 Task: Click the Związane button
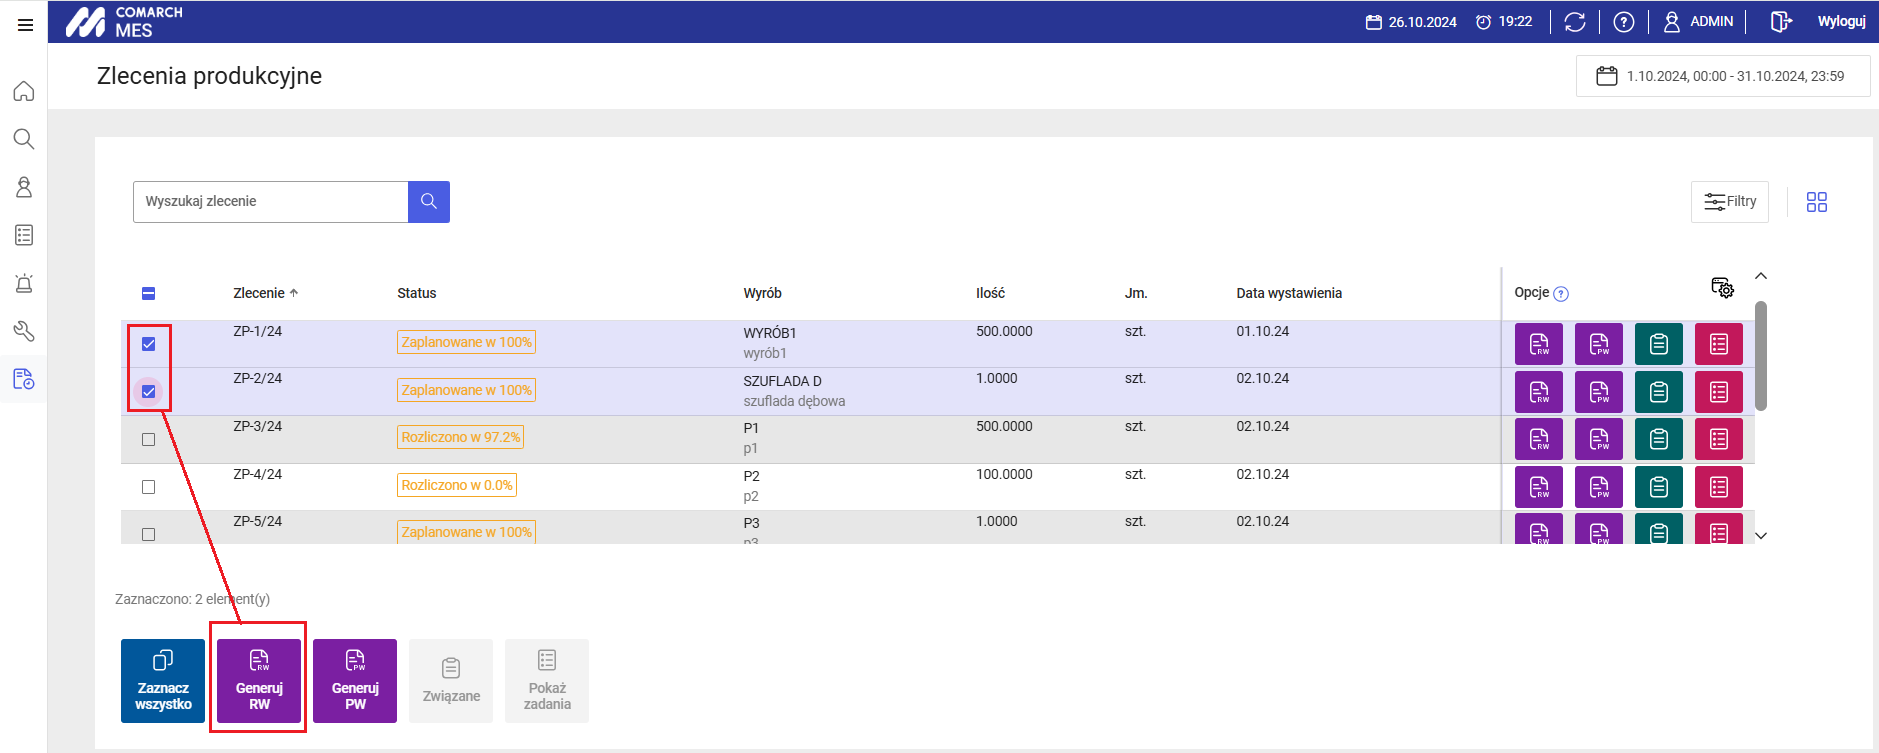451,681
